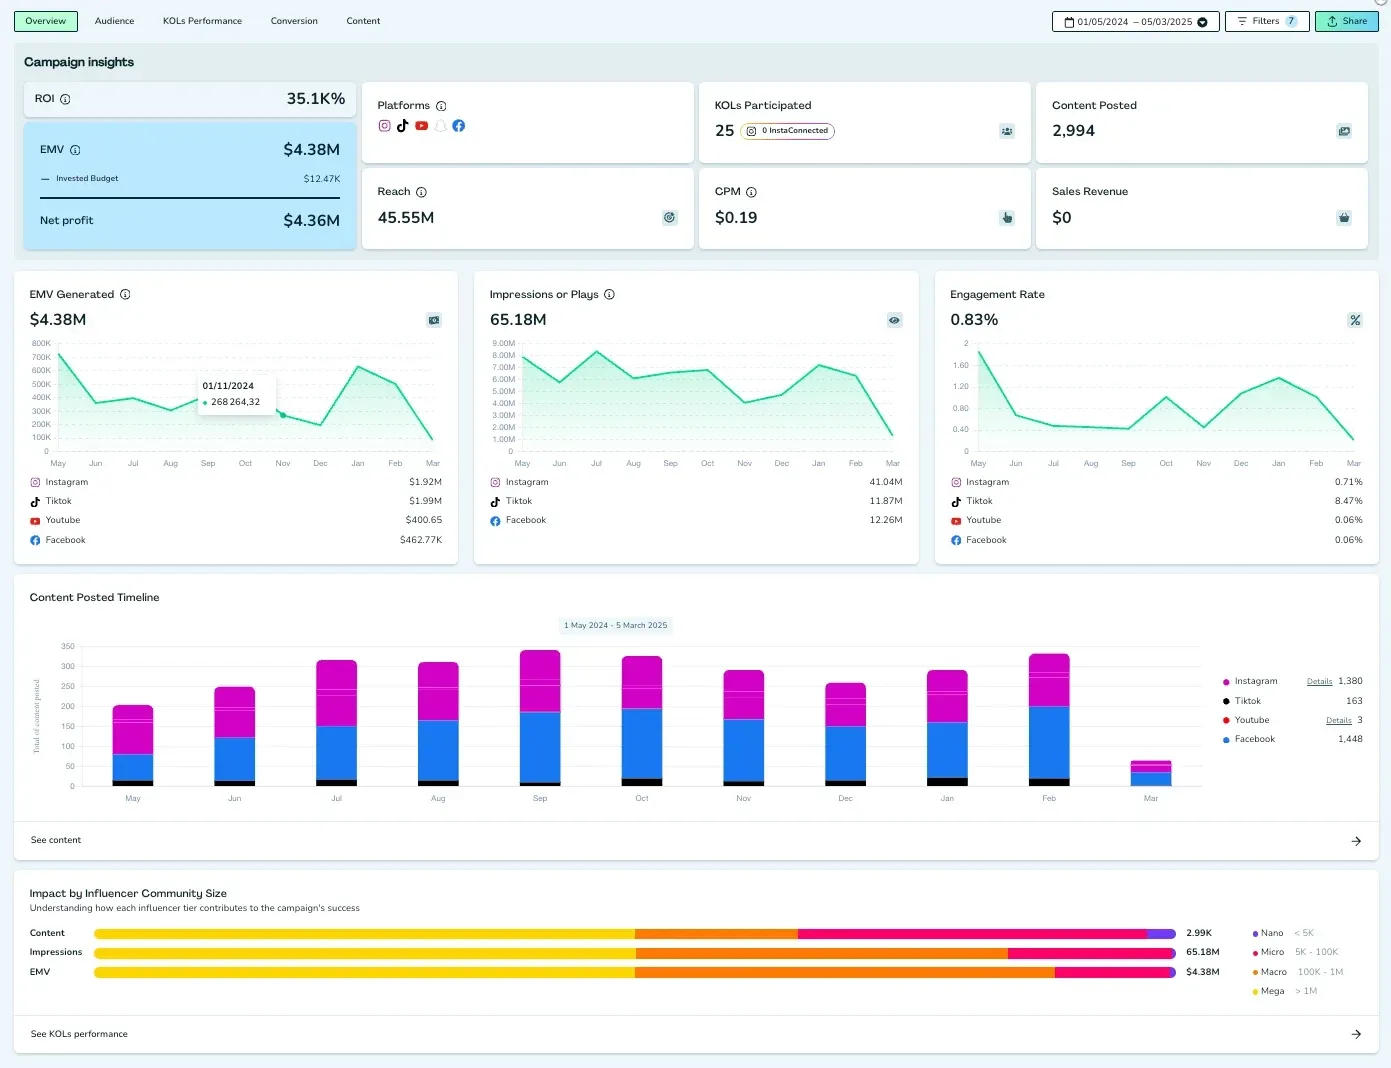The height and width of the screenshot is (1068, 1391).
Task: Select the Content tab
Action: point(363,21)
